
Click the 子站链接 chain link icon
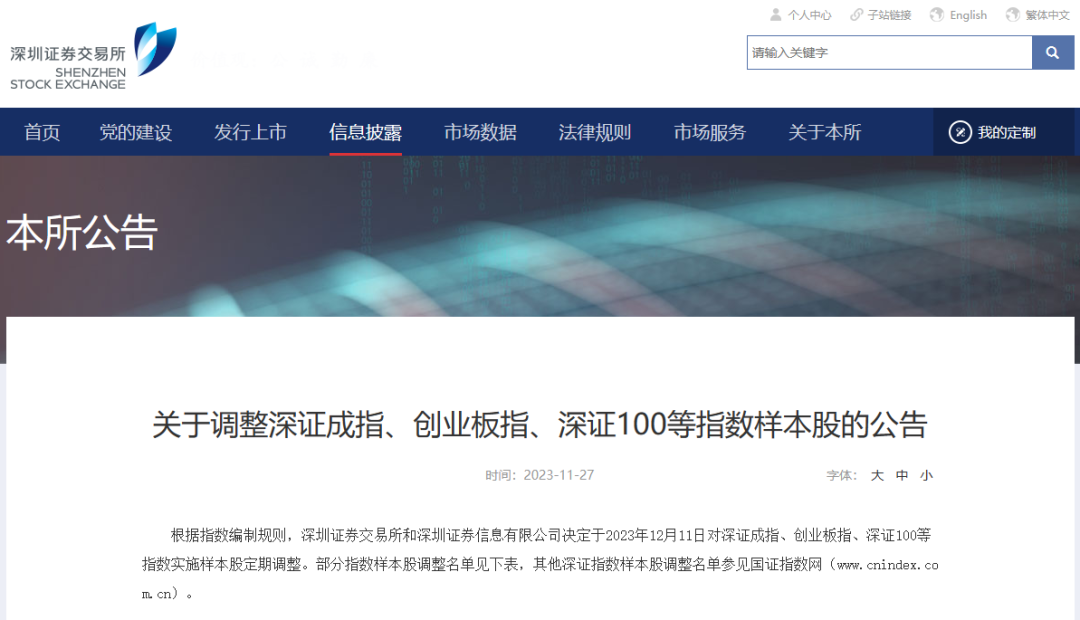click(x=856, y=14)
